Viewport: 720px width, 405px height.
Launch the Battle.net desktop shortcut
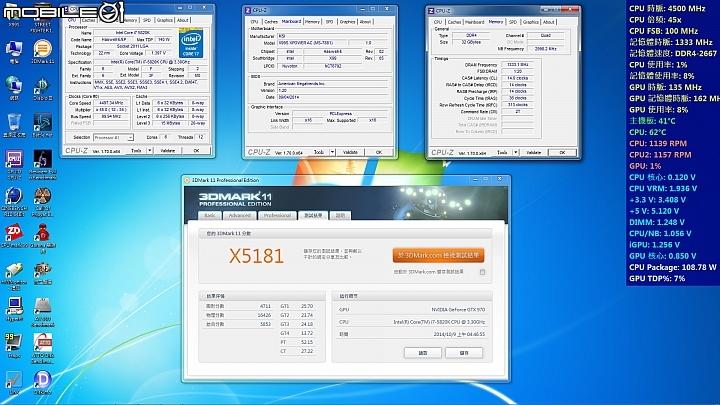point(42,125)
